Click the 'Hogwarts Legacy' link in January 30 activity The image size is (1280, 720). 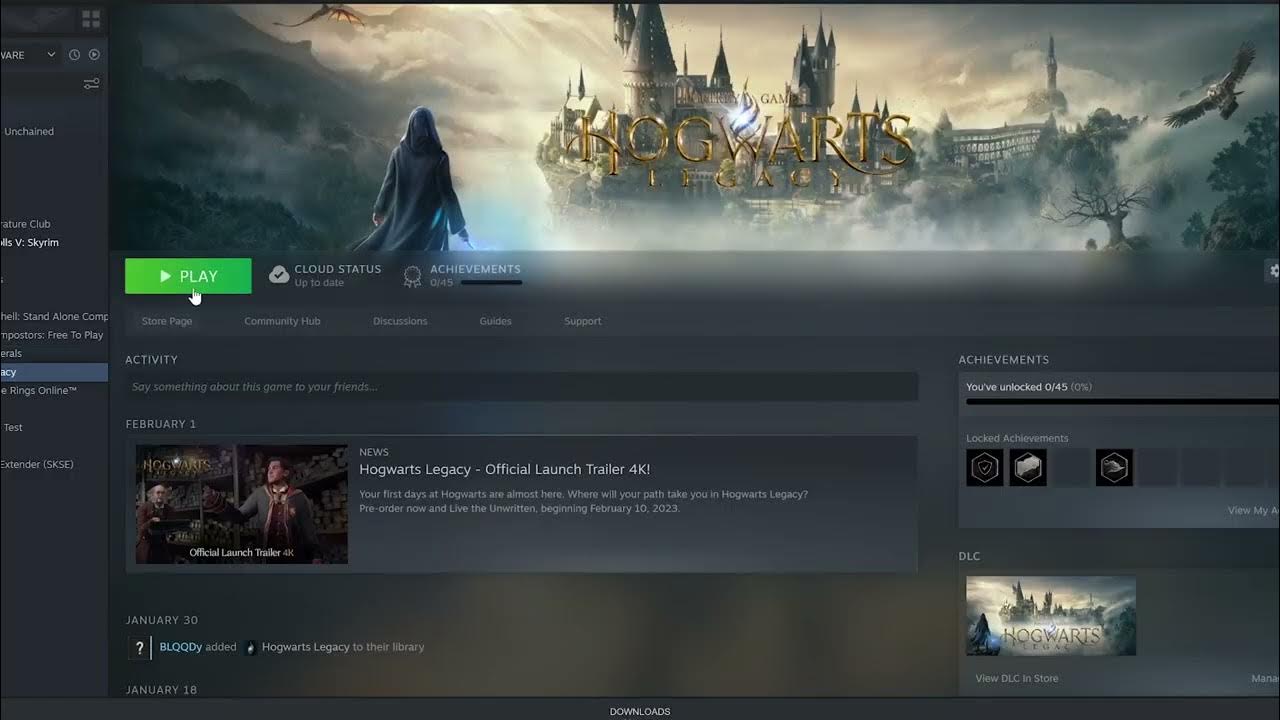pyautogui.click(x=305, y=647)
